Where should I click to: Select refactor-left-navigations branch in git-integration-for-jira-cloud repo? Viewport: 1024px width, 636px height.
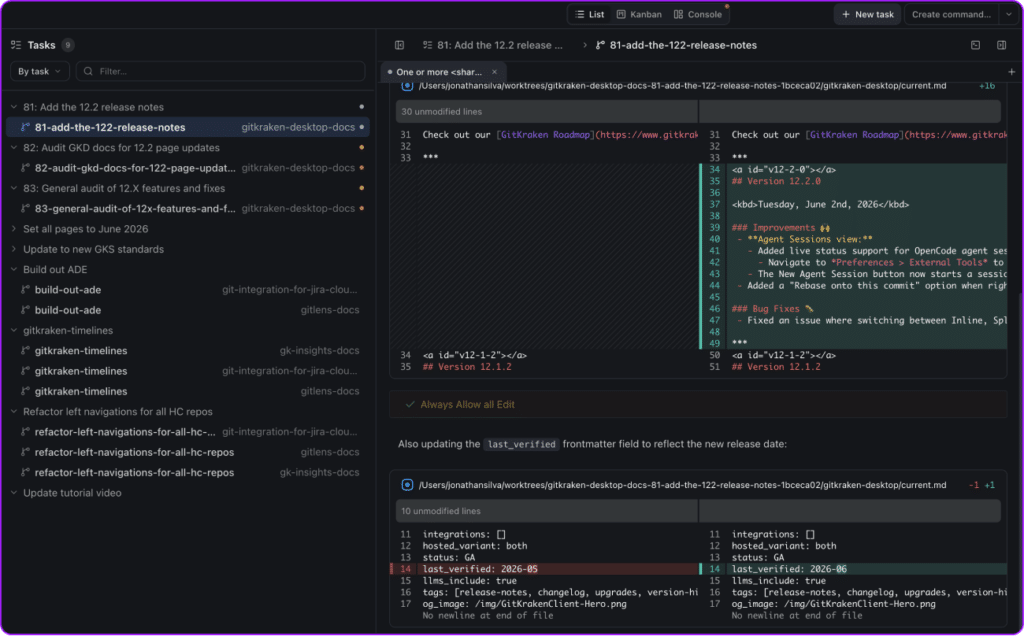tap(188, 432)
